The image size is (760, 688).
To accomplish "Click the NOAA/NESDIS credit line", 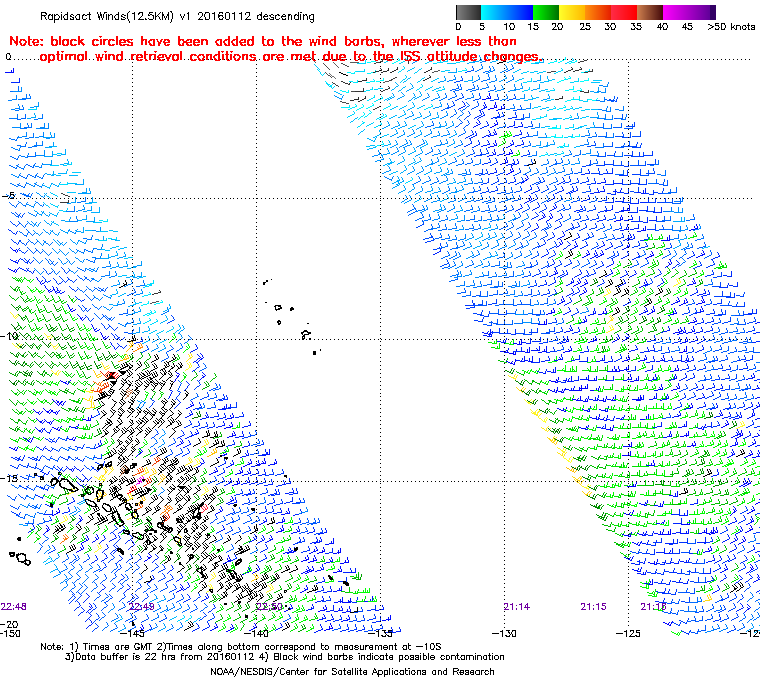I will pos(352,672).
